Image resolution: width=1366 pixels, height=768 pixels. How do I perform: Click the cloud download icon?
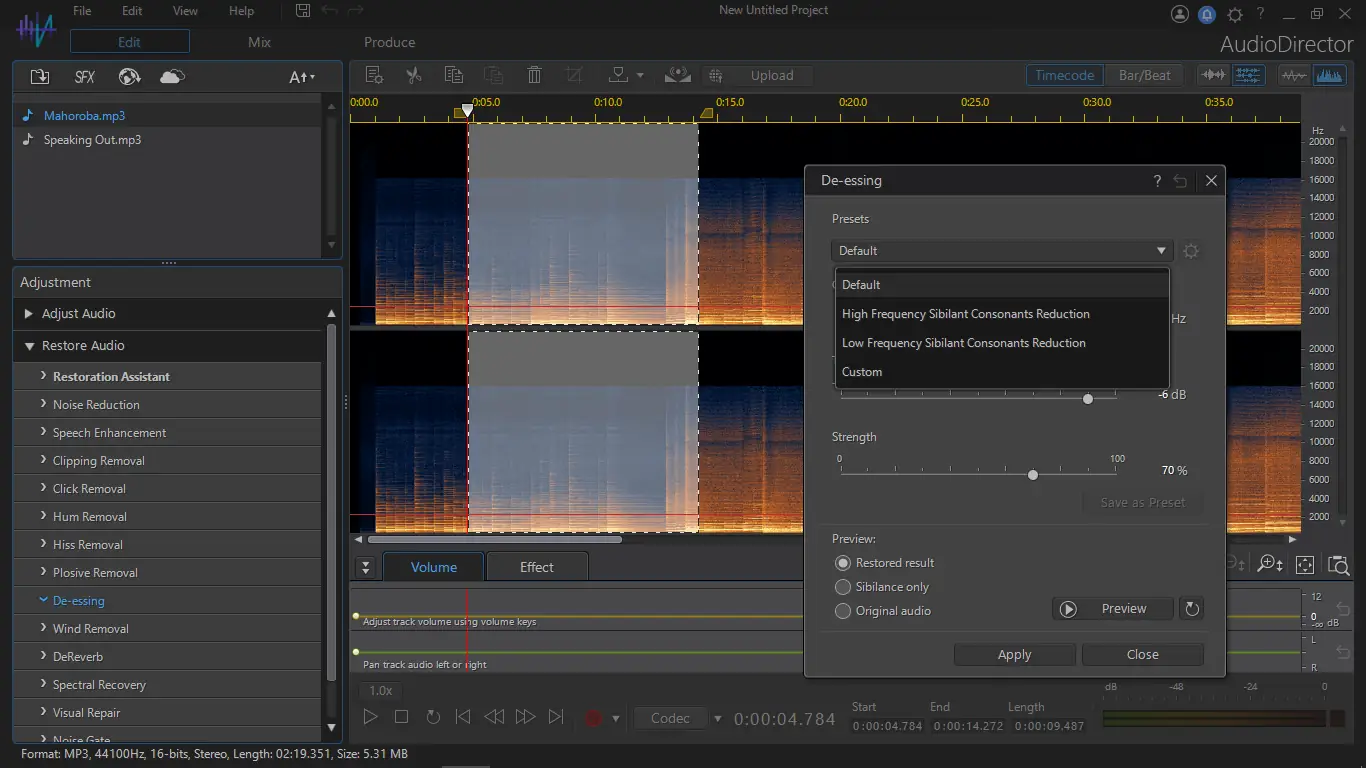[172, 77]
